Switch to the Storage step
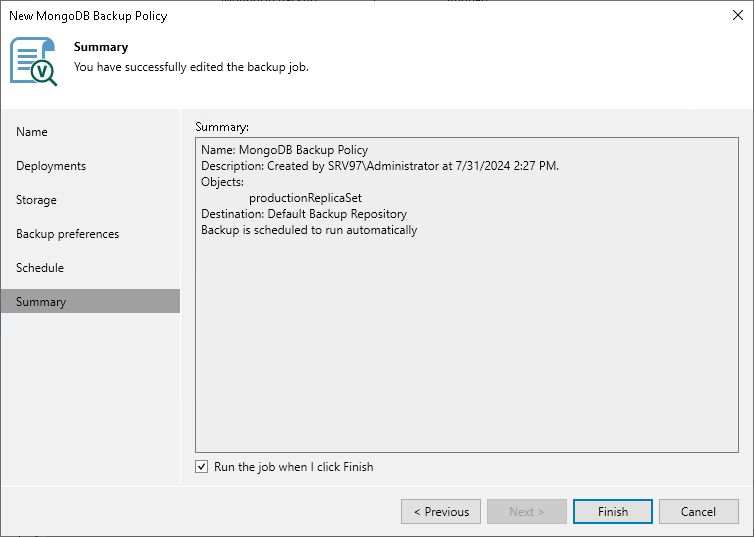 36,200
